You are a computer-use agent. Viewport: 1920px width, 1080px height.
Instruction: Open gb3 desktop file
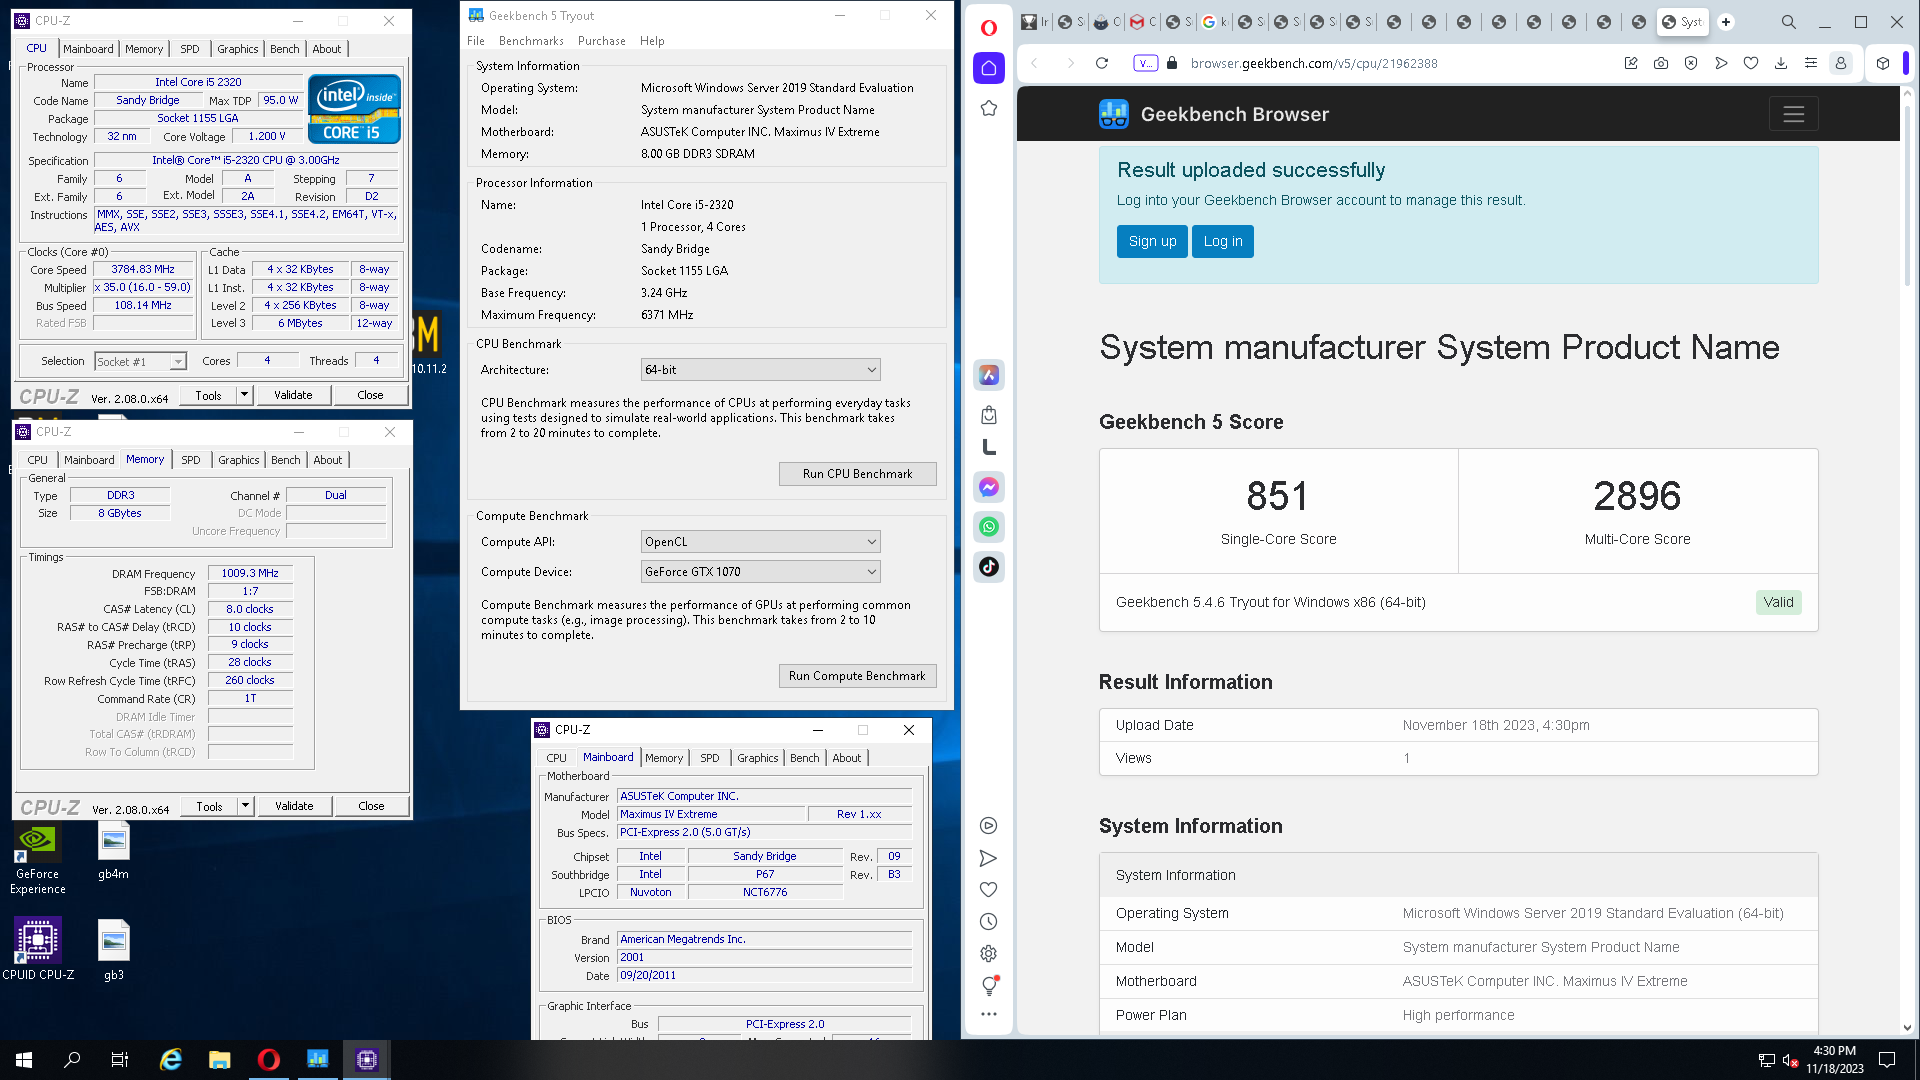[x=114, y=950]
